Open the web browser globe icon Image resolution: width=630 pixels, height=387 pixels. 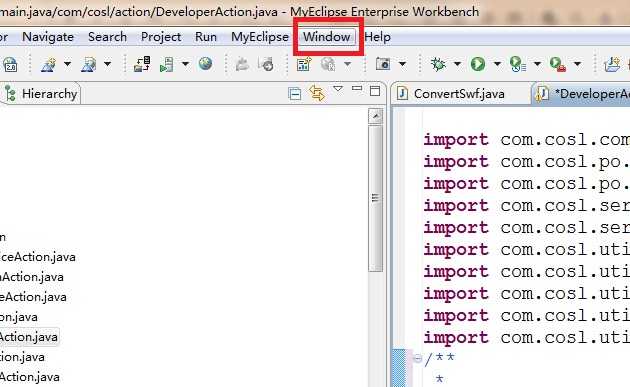[205, 63]
